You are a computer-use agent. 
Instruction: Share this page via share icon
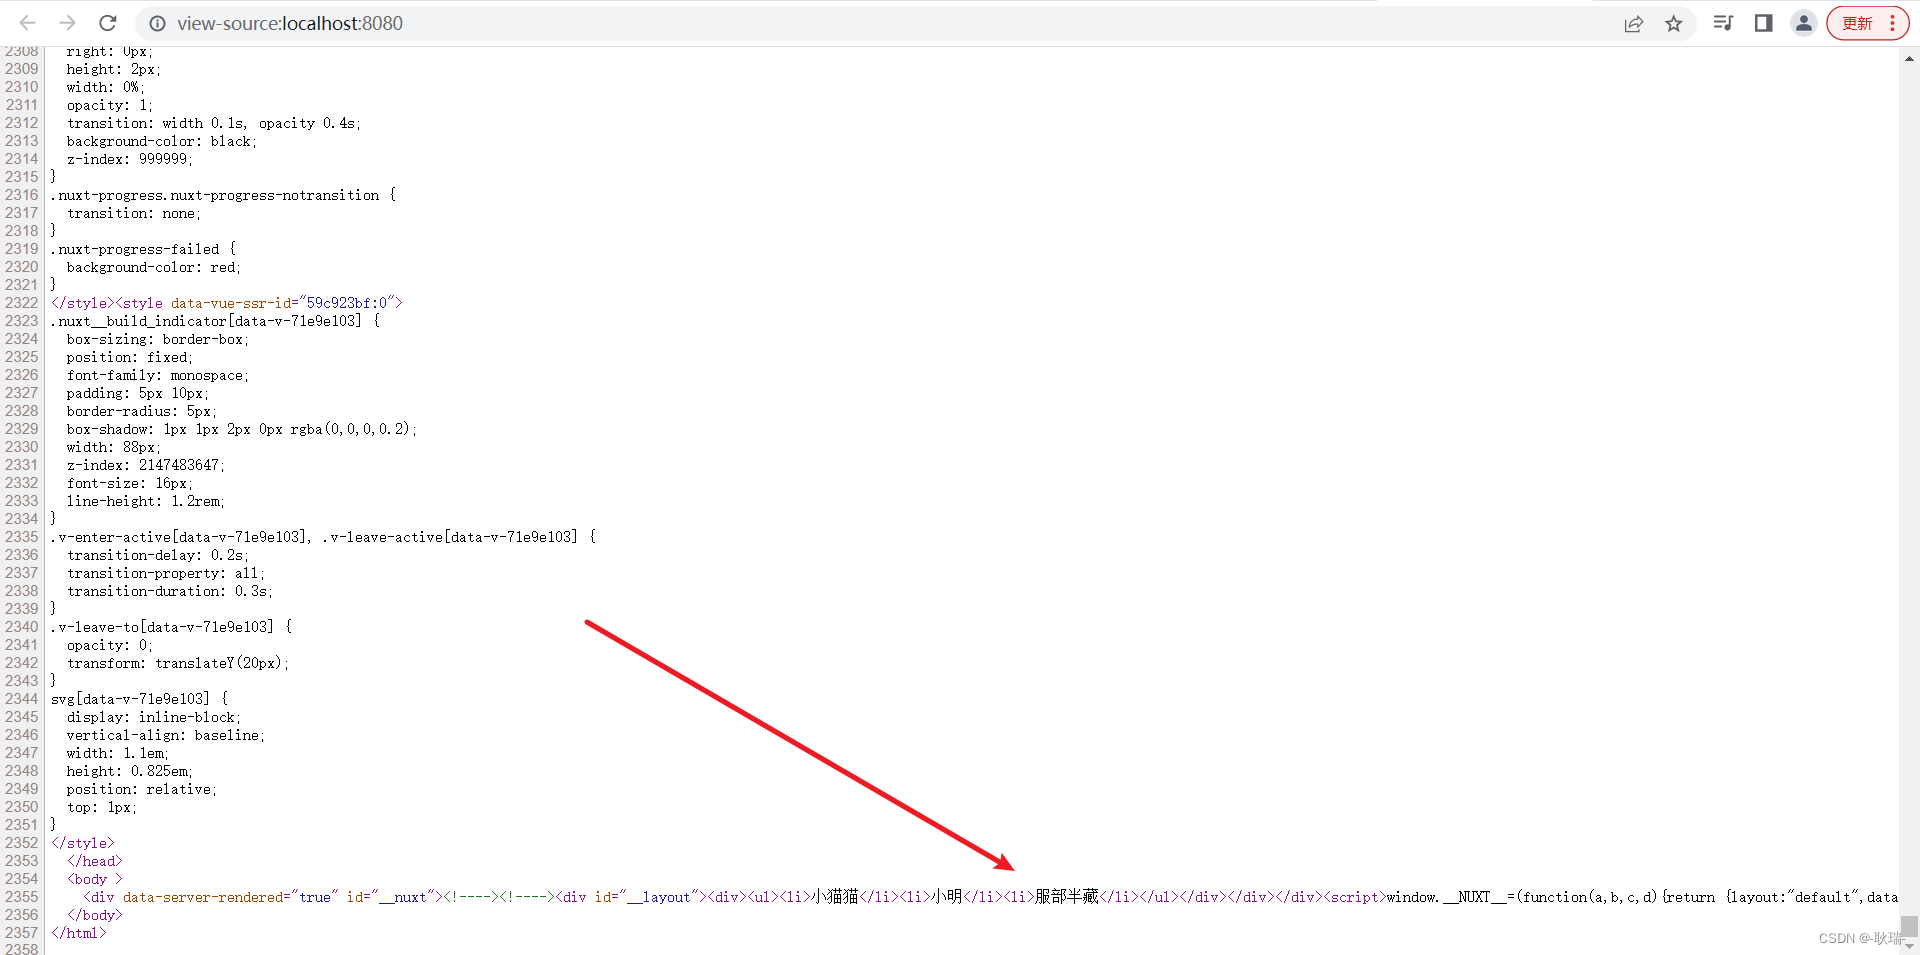pyautogui.click(x=1634, y=23)
